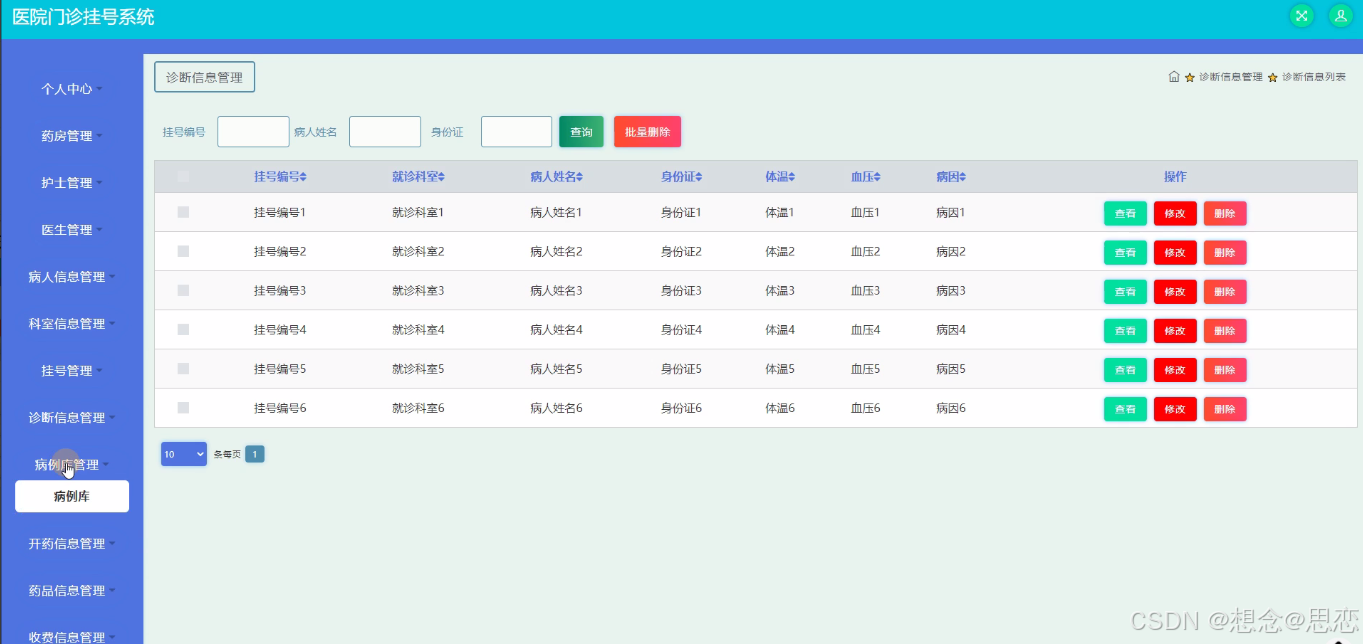
Task: Click 查看 for 挂号编号4 row
Action: (x=1125, y=330)
